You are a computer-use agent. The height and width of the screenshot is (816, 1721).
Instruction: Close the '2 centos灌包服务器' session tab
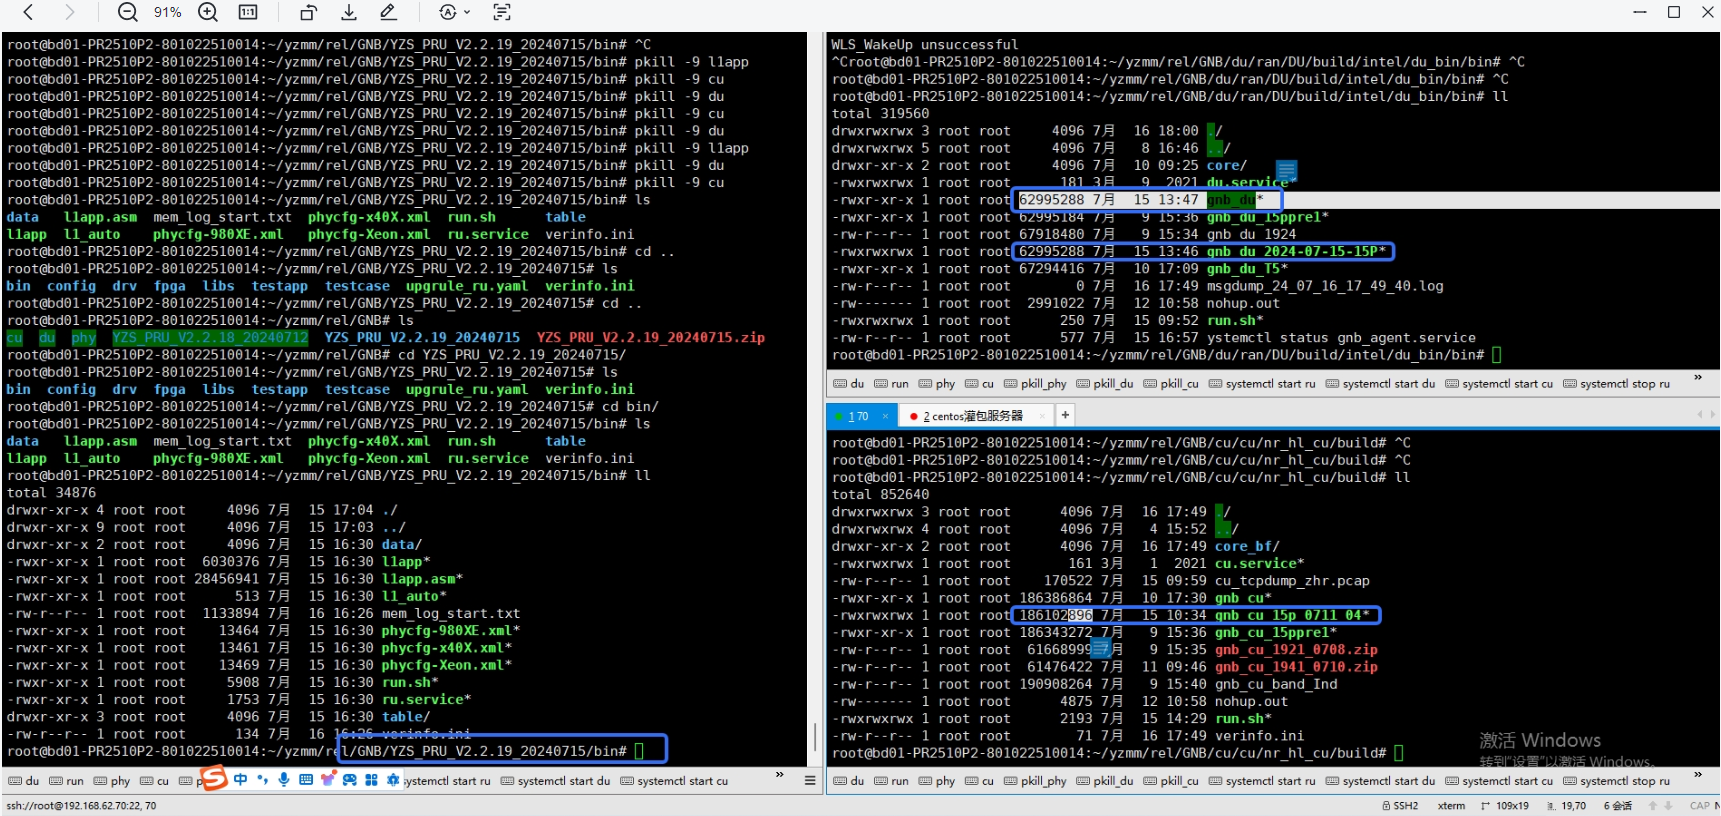(1043, 415)
